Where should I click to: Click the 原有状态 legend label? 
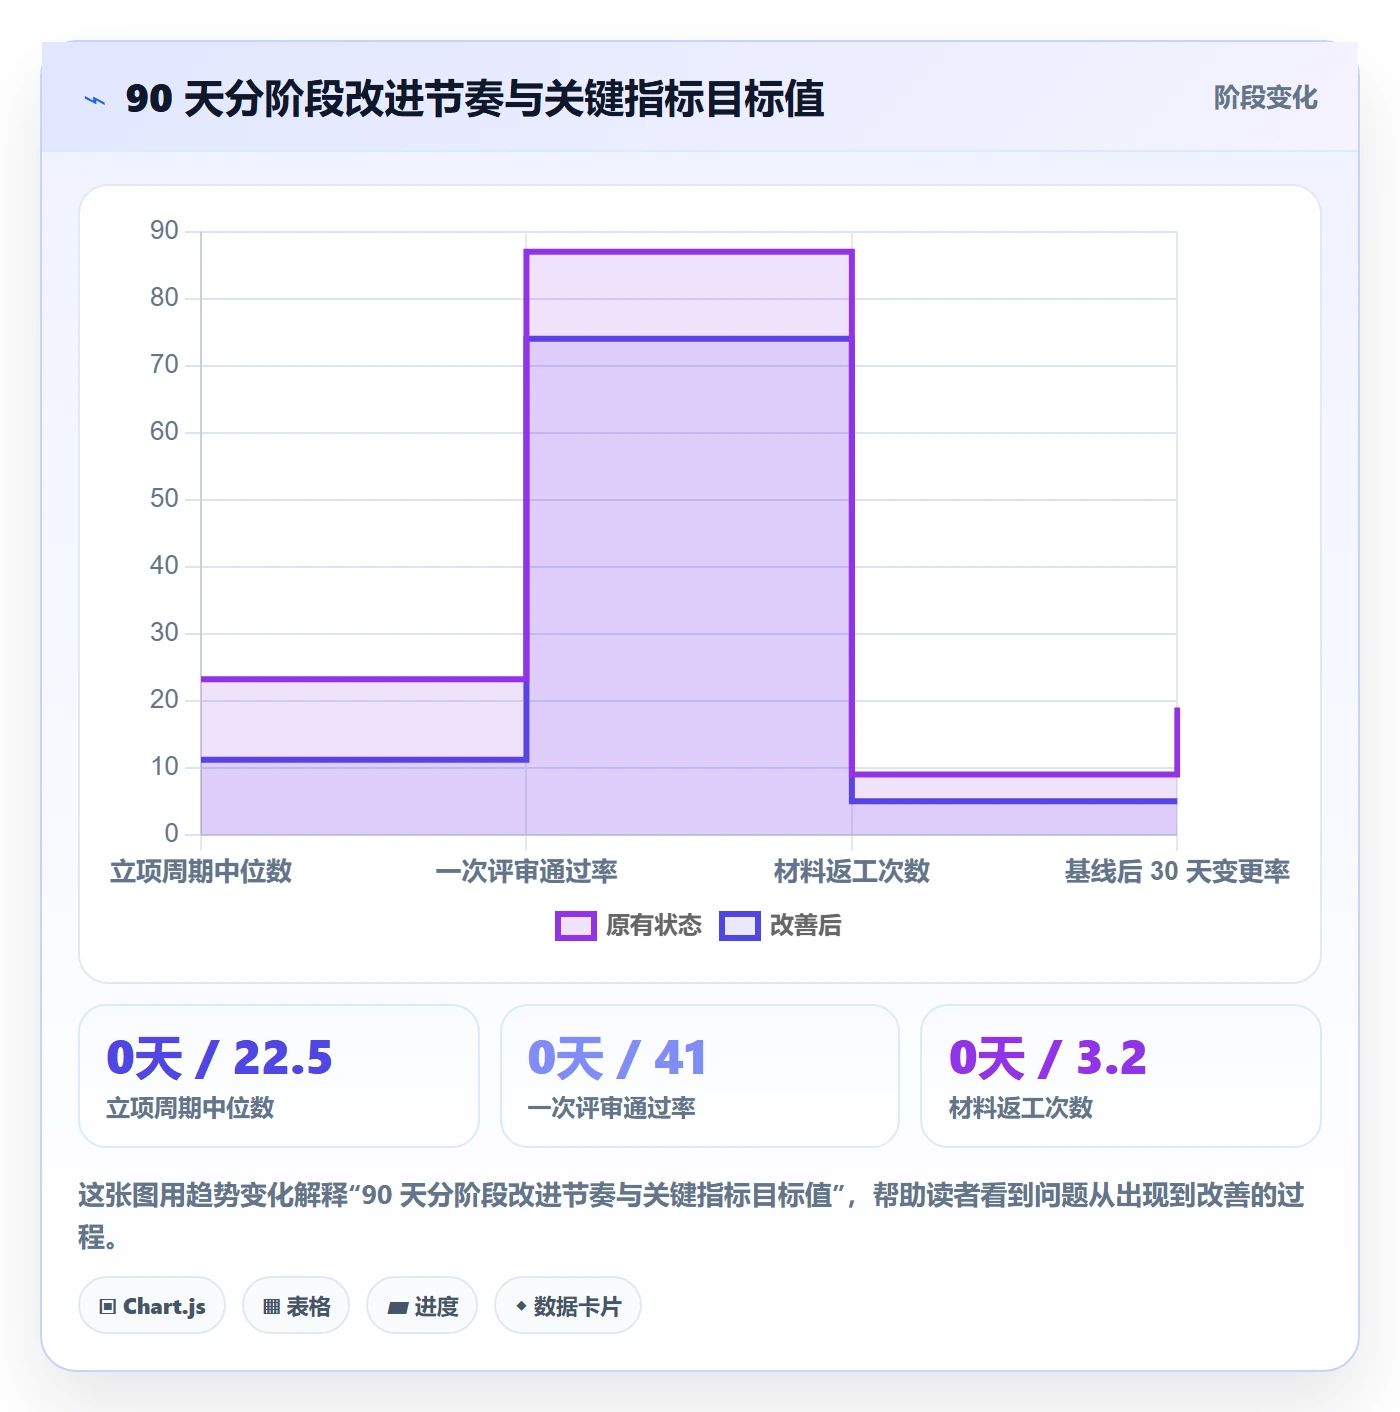coord(654,926)
